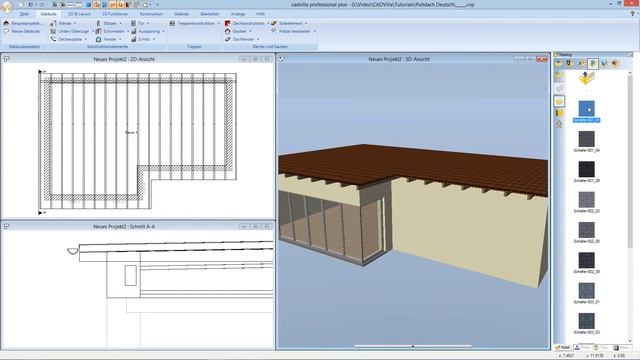Open the Anzeige ribbon tab

coord(238,14)
